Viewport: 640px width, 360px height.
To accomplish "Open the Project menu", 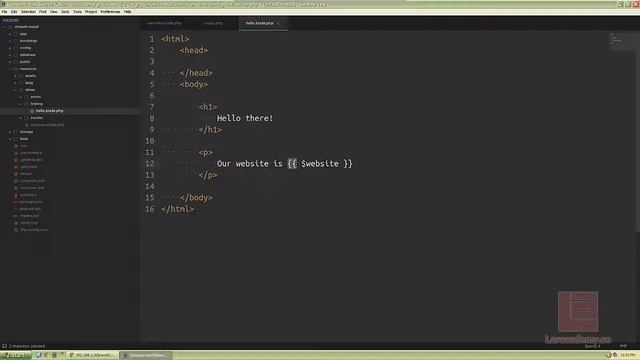I will pos(91,12).
